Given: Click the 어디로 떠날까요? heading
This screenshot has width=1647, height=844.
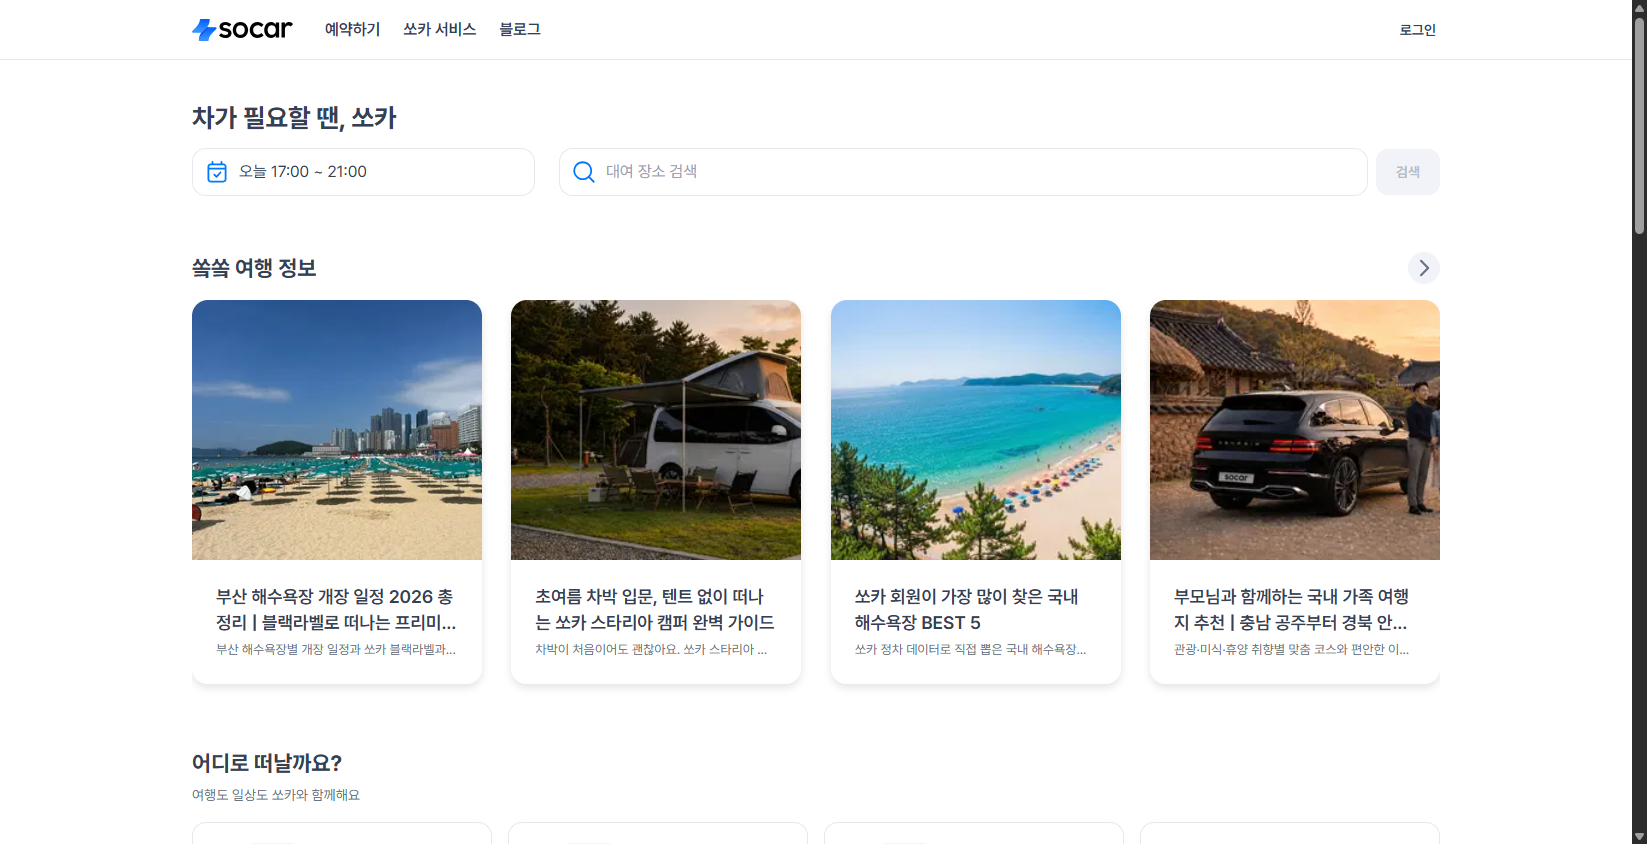Looking at the screenshot, I should (267, 763).
